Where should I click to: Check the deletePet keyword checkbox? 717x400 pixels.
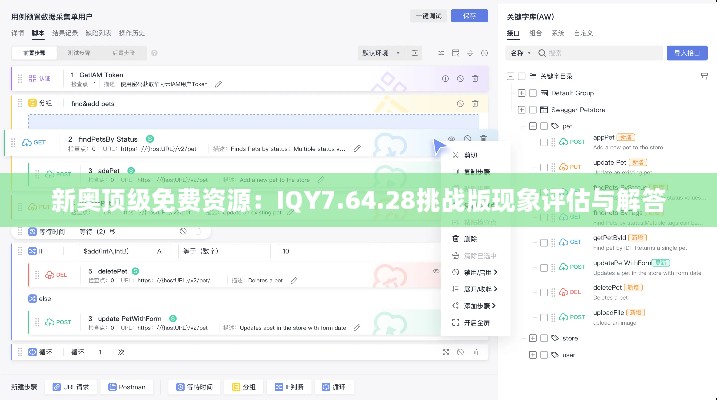click(x=544, y=292)
